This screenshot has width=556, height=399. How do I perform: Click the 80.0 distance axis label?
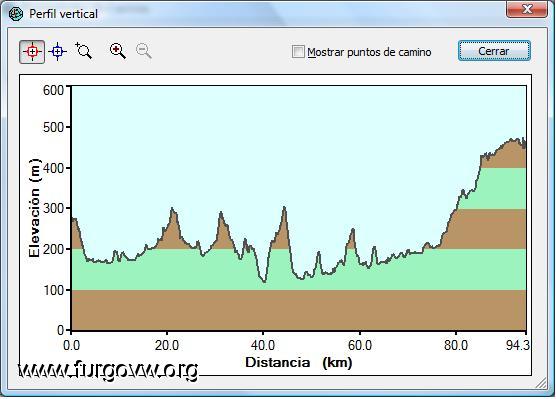coord(456,345)
